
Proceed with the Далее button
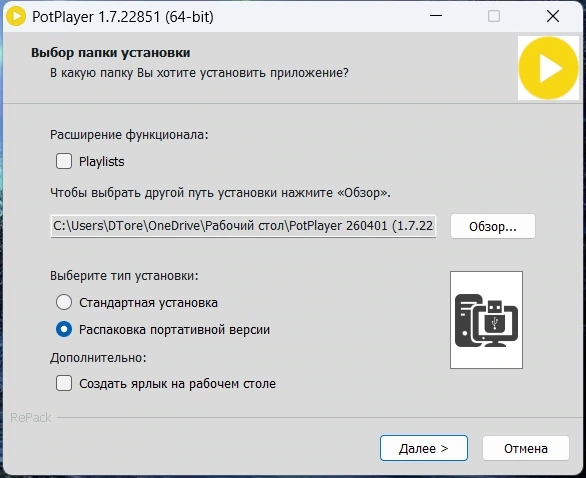[x=424, y=448]
